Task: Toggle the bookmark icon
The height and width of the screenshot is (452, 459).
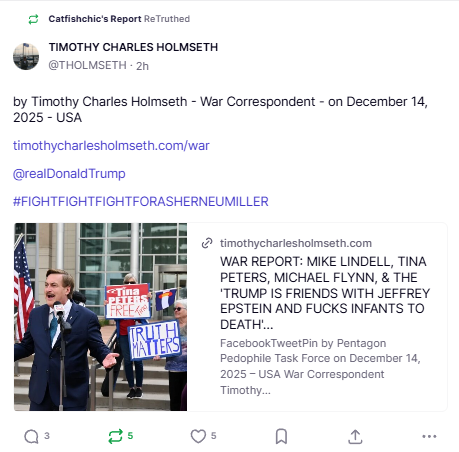Action: (x=281, y=436)
